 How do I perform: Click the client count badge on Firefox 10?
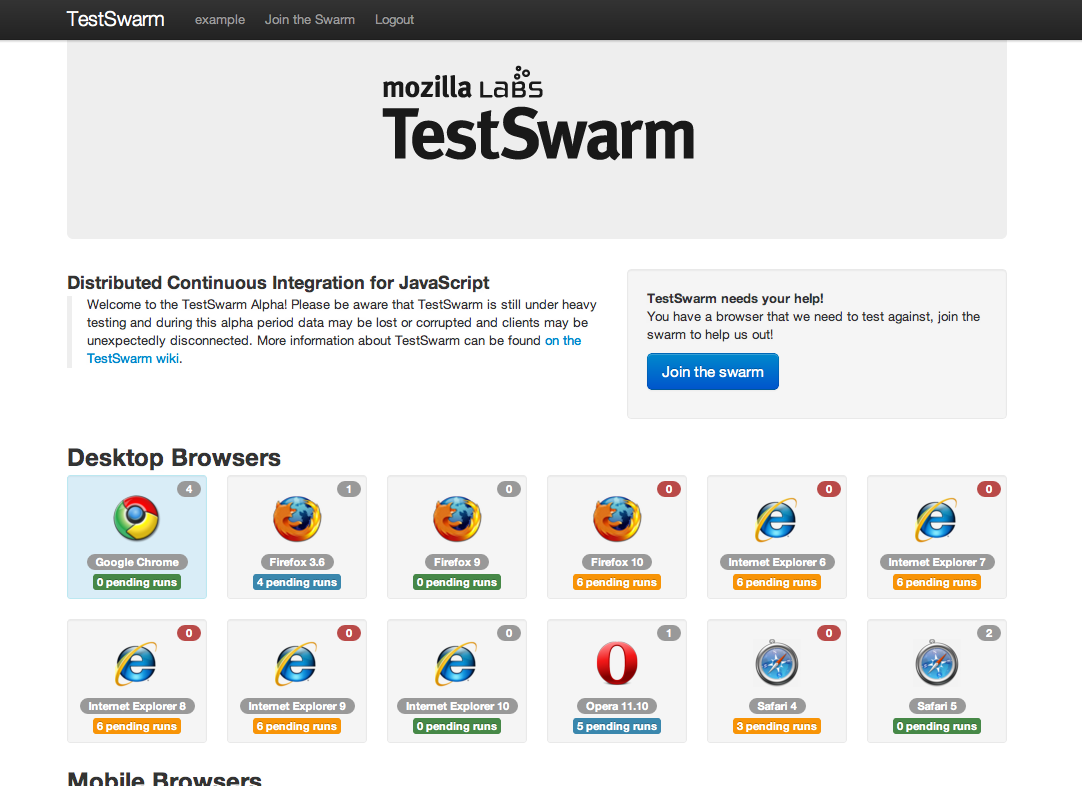[x=669, y=489]
